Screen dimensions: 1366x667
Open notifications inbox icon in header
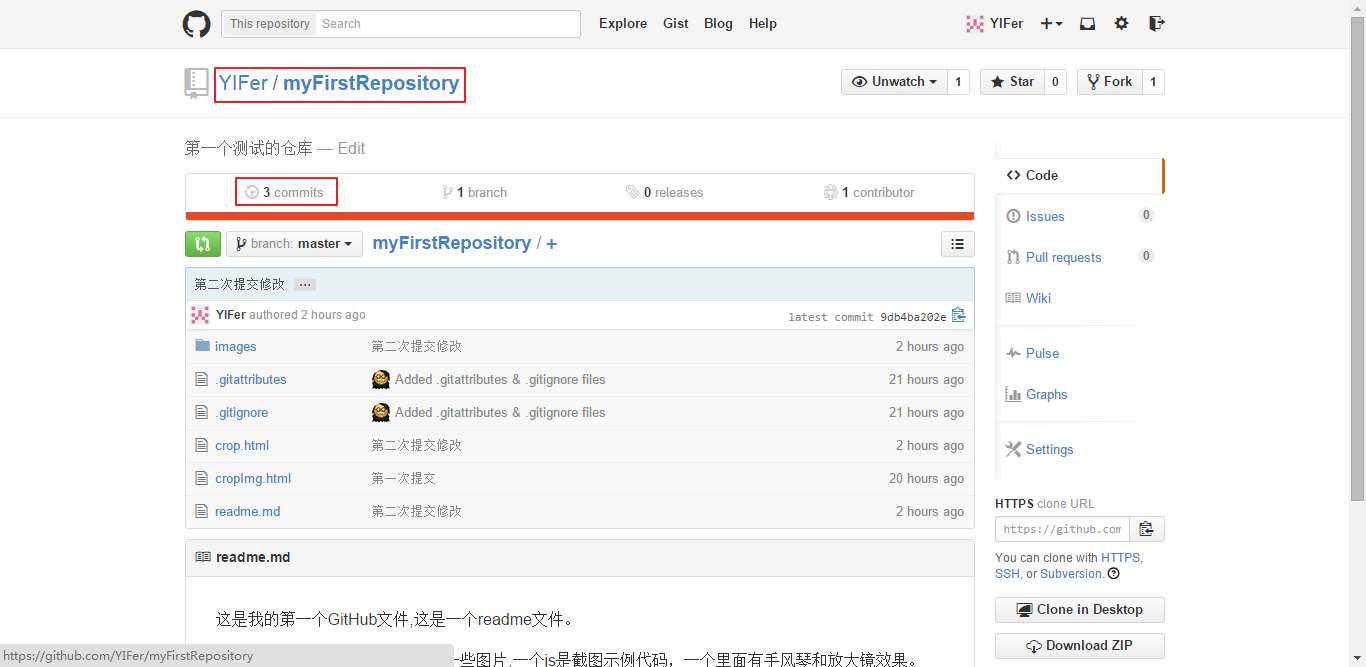click(1087, 24)
